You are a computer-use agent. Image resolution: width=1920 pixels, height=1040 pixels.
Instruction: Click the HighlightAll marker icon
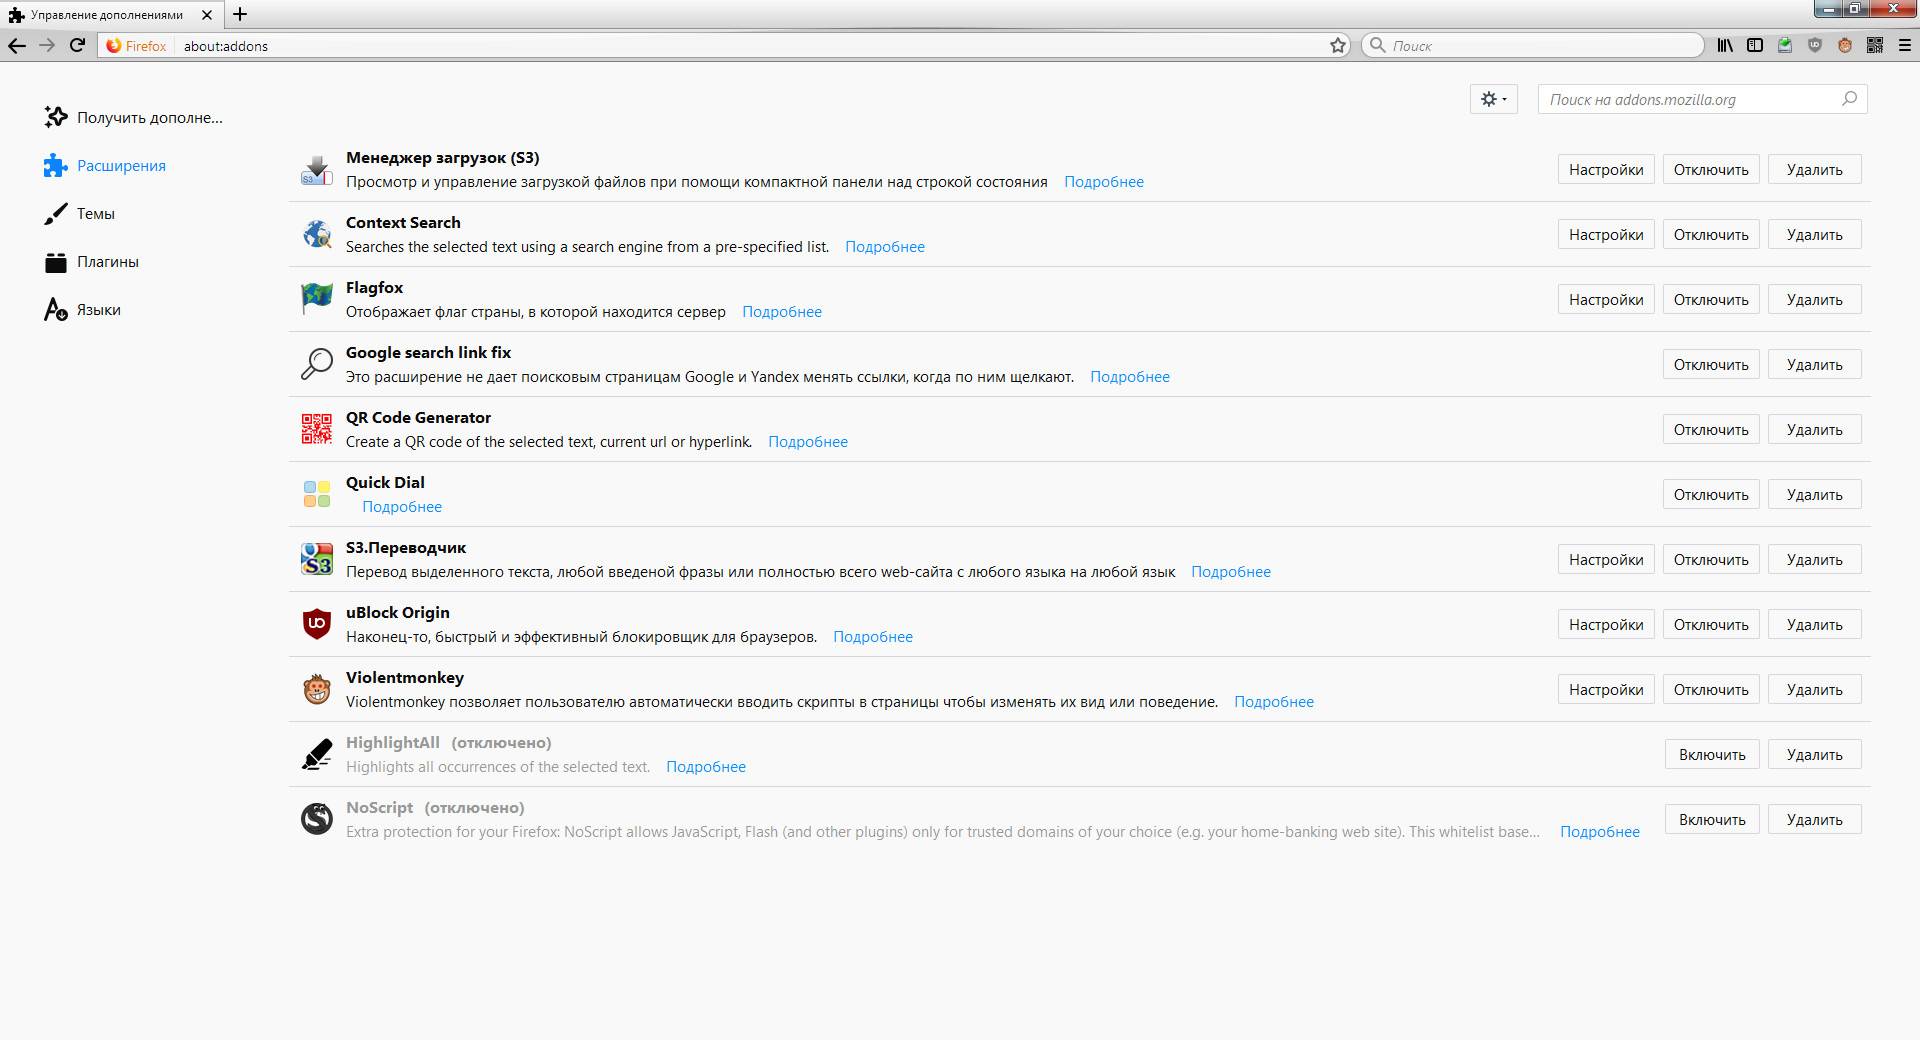(x=317, y=754)
